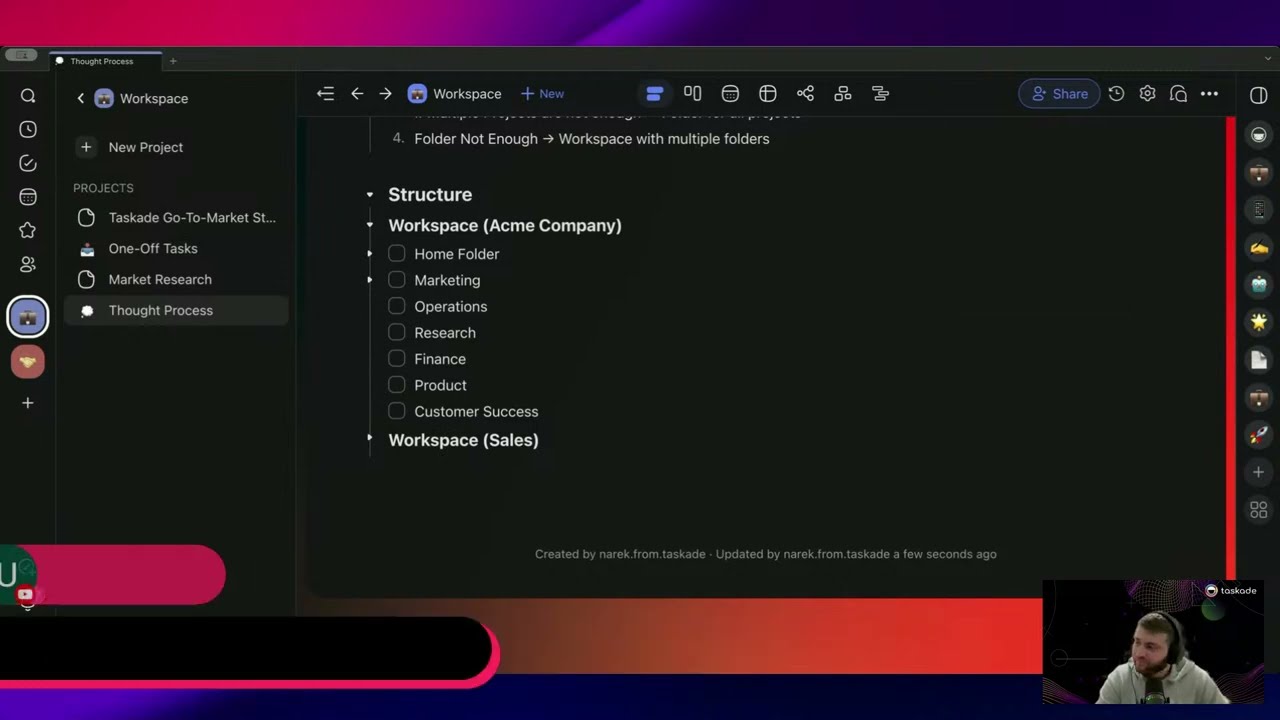Open the recent activity clock icon
Image resolution: width=1280 pixels, height=720 pixels.
point(28,130)
